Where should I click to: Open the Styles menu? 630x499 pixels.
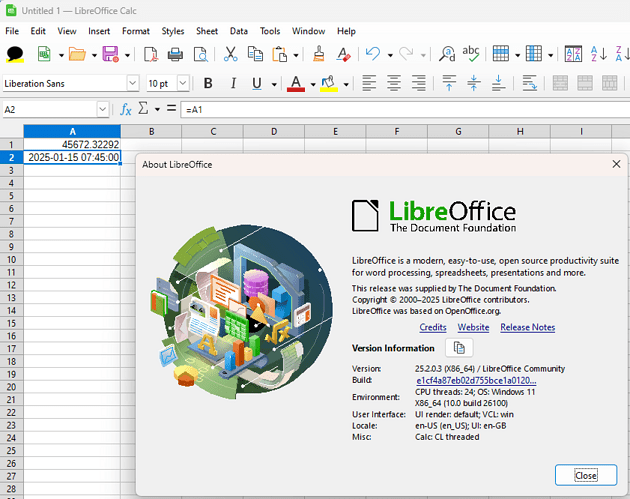click(x=173, y=31)
